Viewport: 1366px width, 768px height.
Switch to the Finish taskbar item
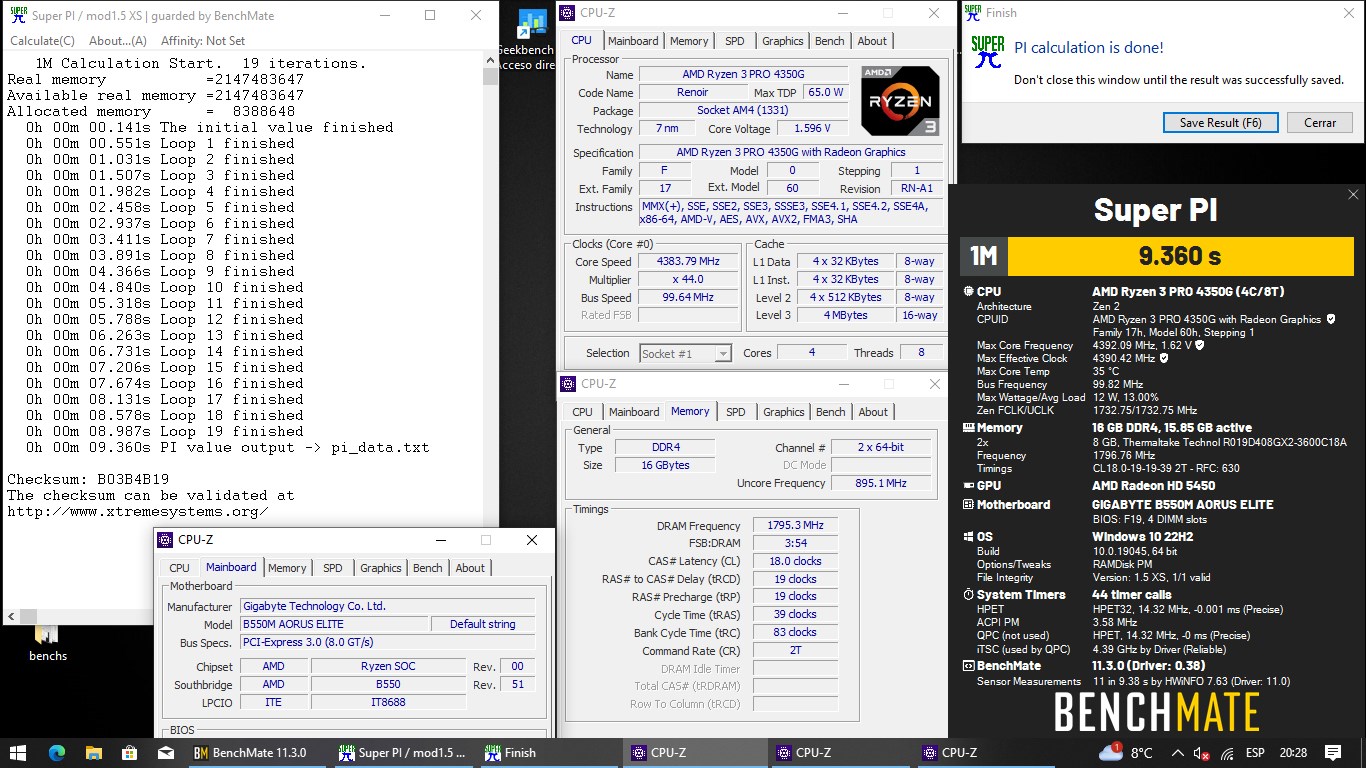tap(549, 753)
